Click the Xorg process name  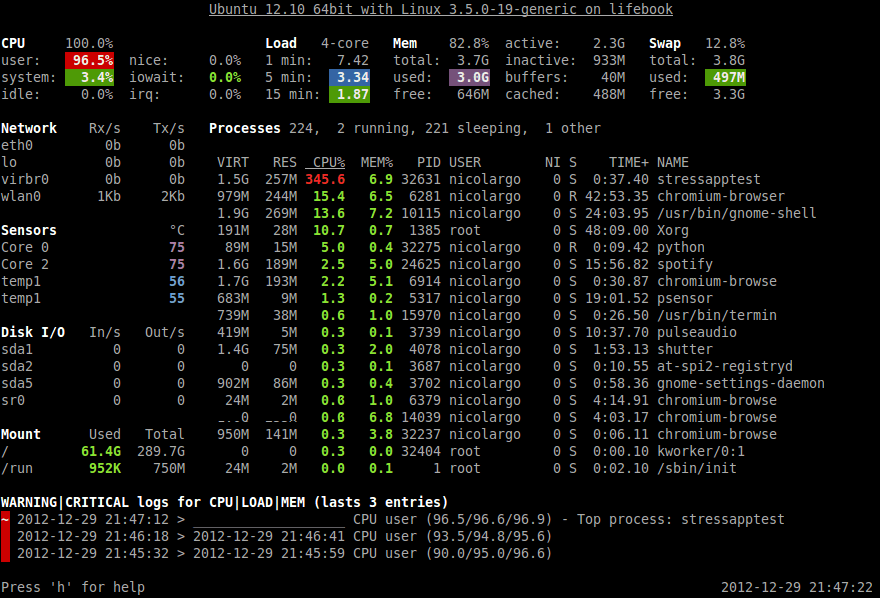672,230
